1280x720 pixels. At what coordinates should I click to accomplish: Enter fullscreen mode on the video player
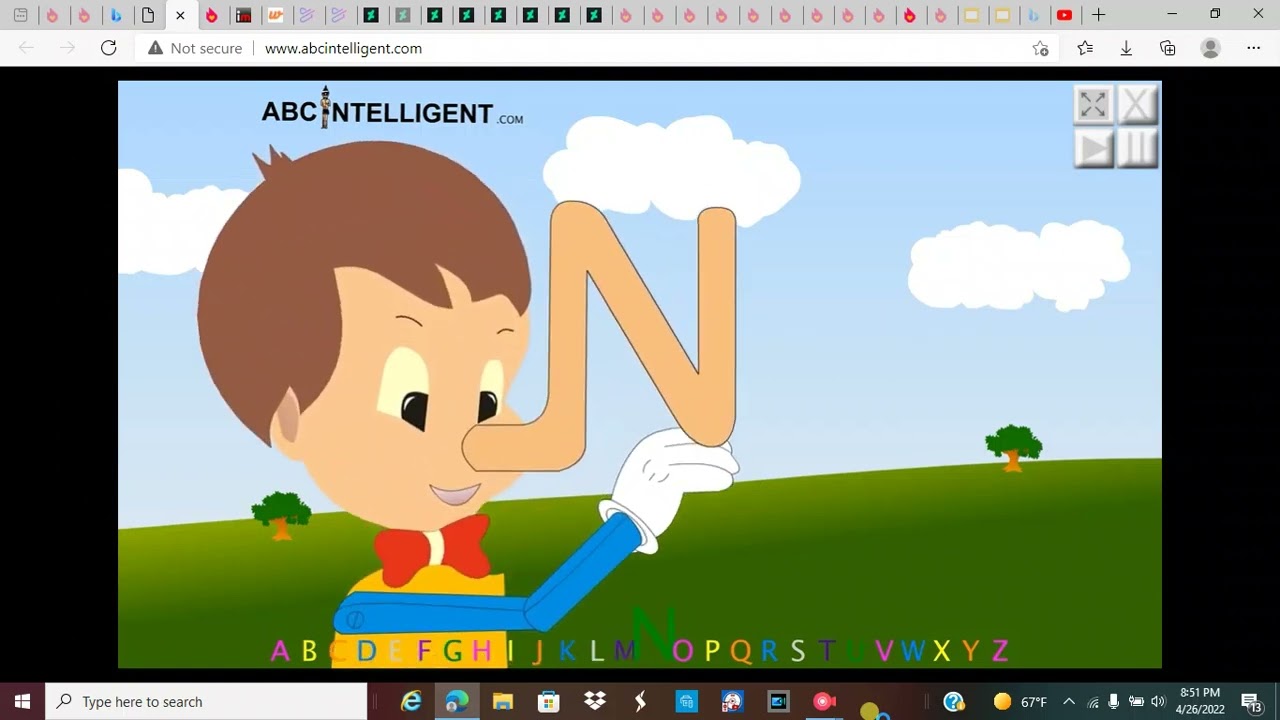[x=1093, y=104]
